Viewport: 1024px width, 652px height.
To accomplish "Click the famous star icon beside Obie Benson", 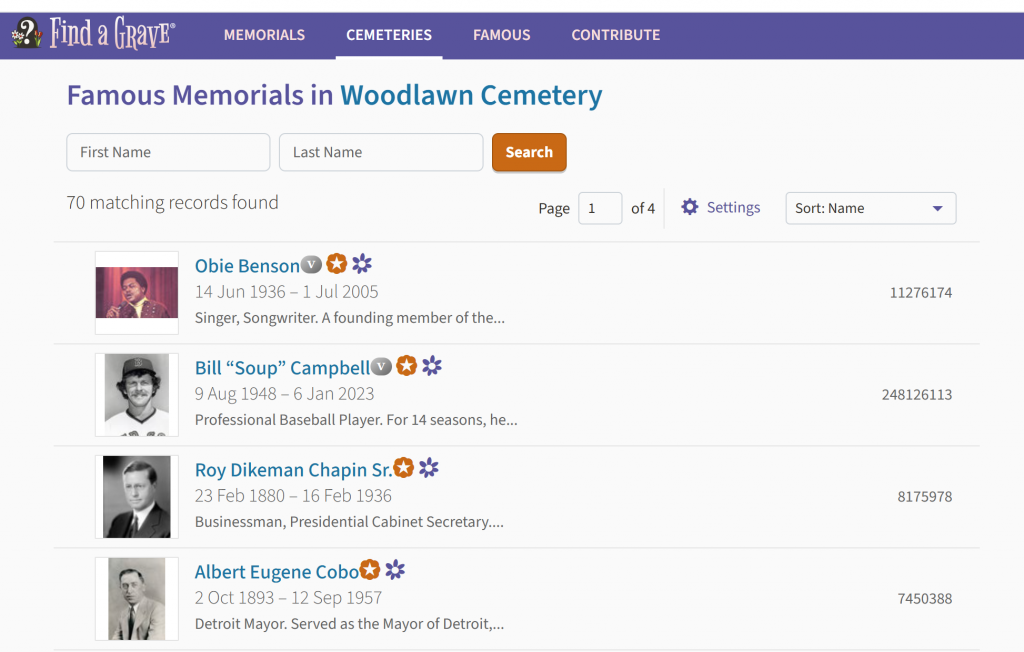I will pos(336,263).
